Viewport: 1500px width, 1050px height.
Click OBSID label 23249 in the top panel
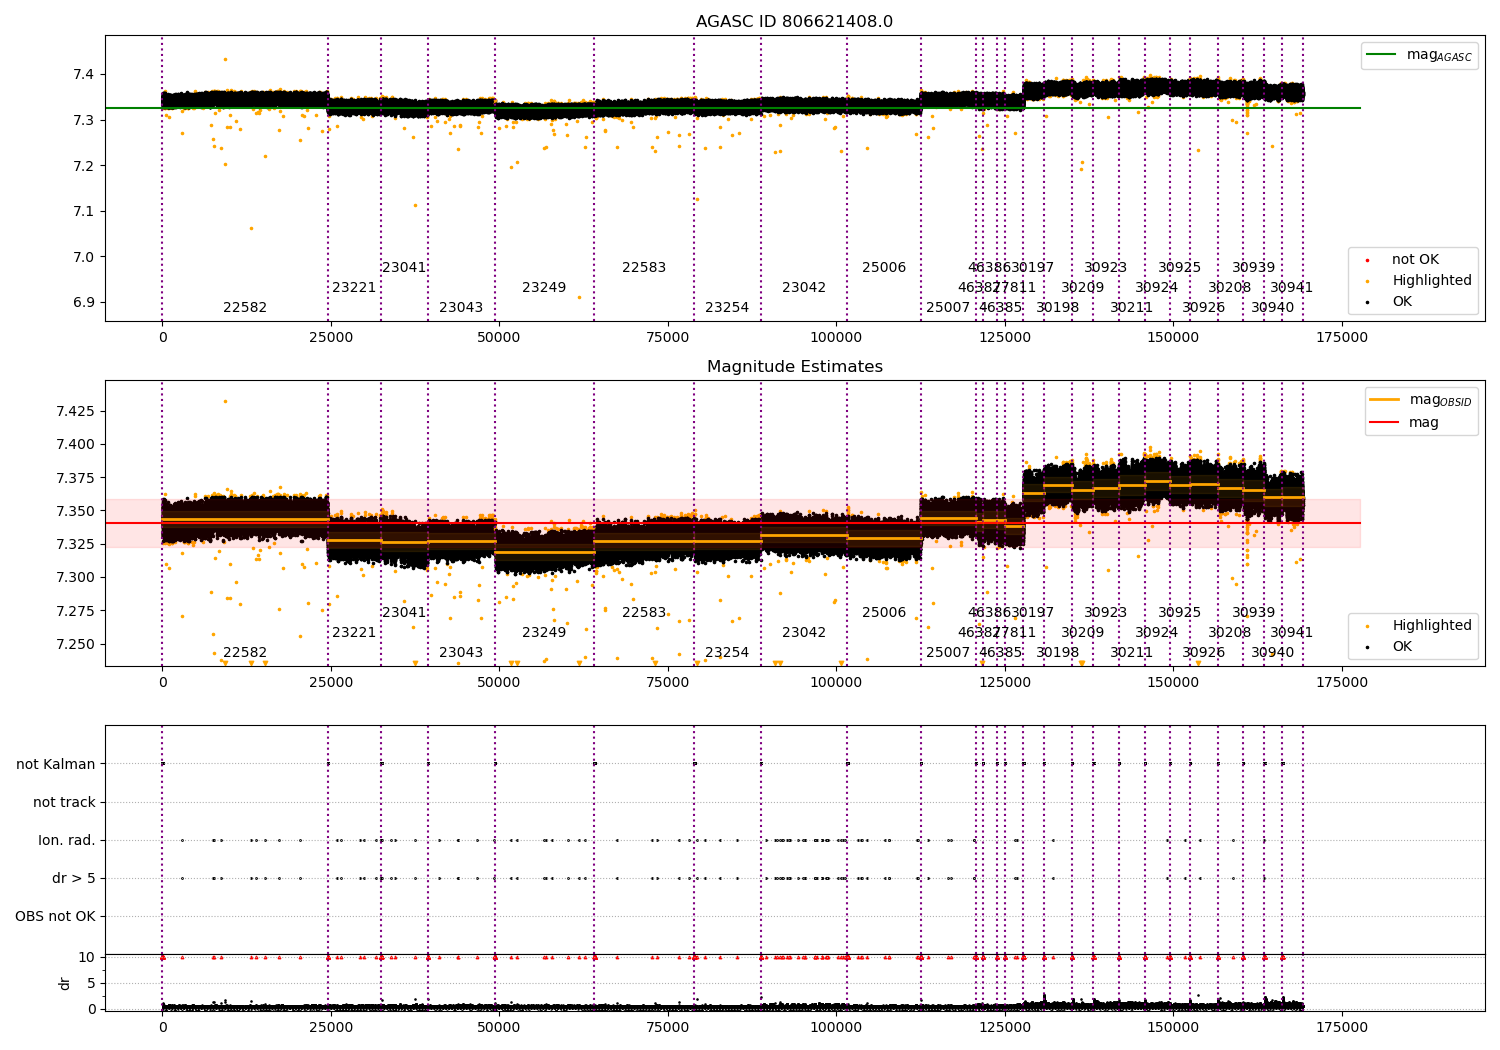click(x=544, y=288)
